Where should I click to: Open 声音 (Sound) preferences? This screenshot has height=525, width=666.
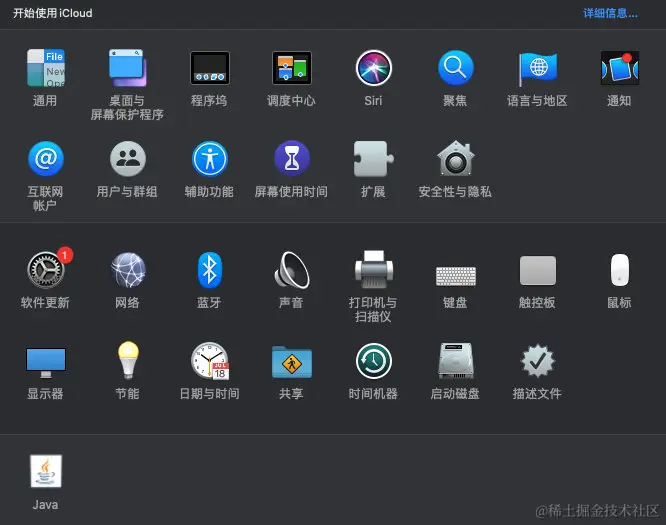coord(291,270)
